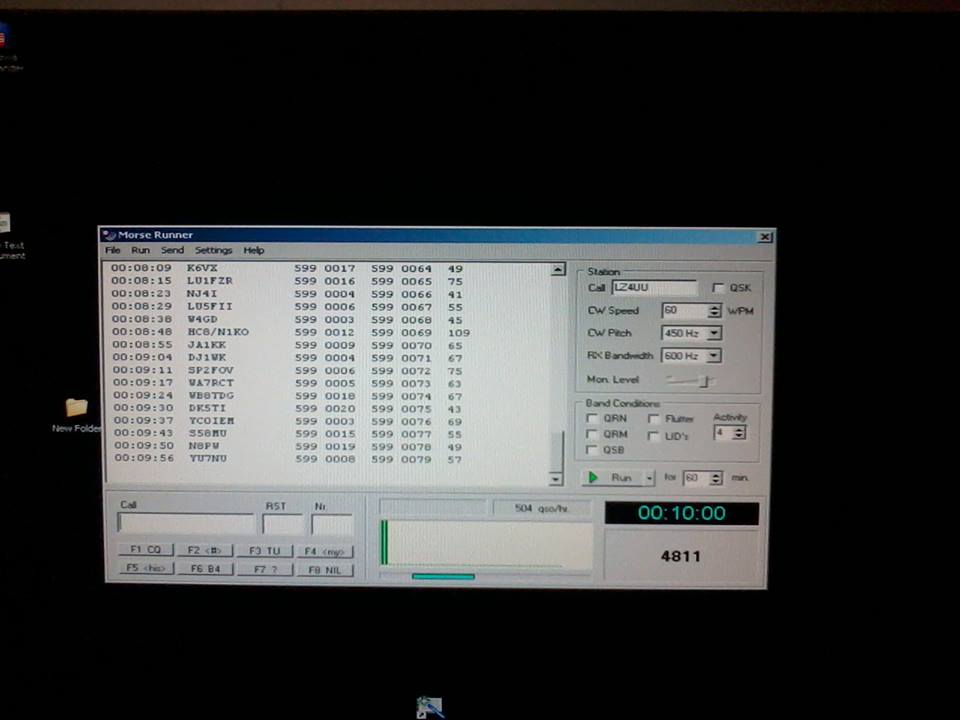960x720 pixels.
Task: Click the log scrollbar down arrow
Action: pyautogui.click(x=555, y=479)
